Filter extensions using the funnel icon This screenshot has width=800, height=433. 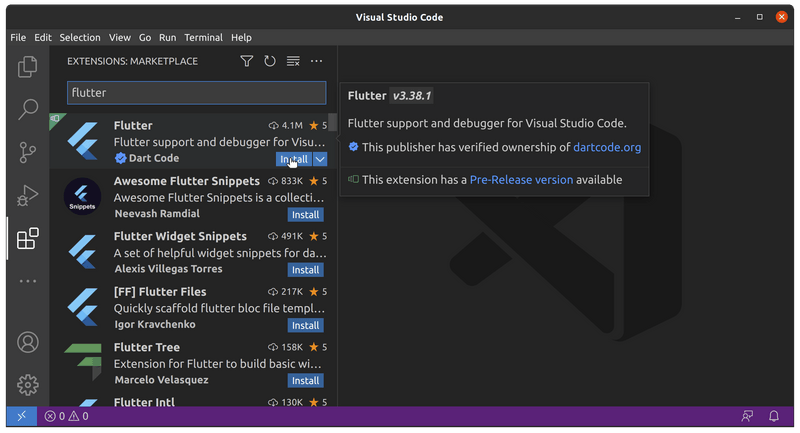click(x=247, y=62)
